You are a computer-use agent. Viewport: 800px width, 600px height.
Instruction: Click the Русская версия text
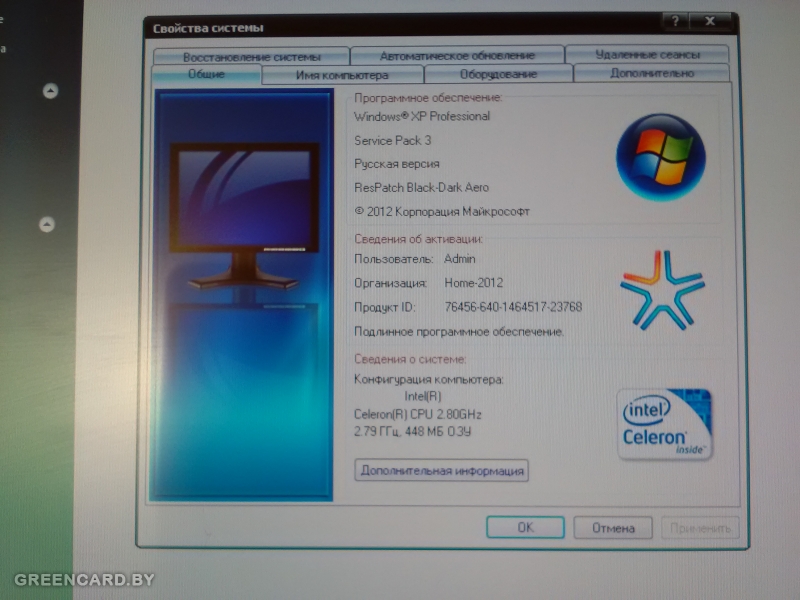pyautogui.click(x=396, y=164)
